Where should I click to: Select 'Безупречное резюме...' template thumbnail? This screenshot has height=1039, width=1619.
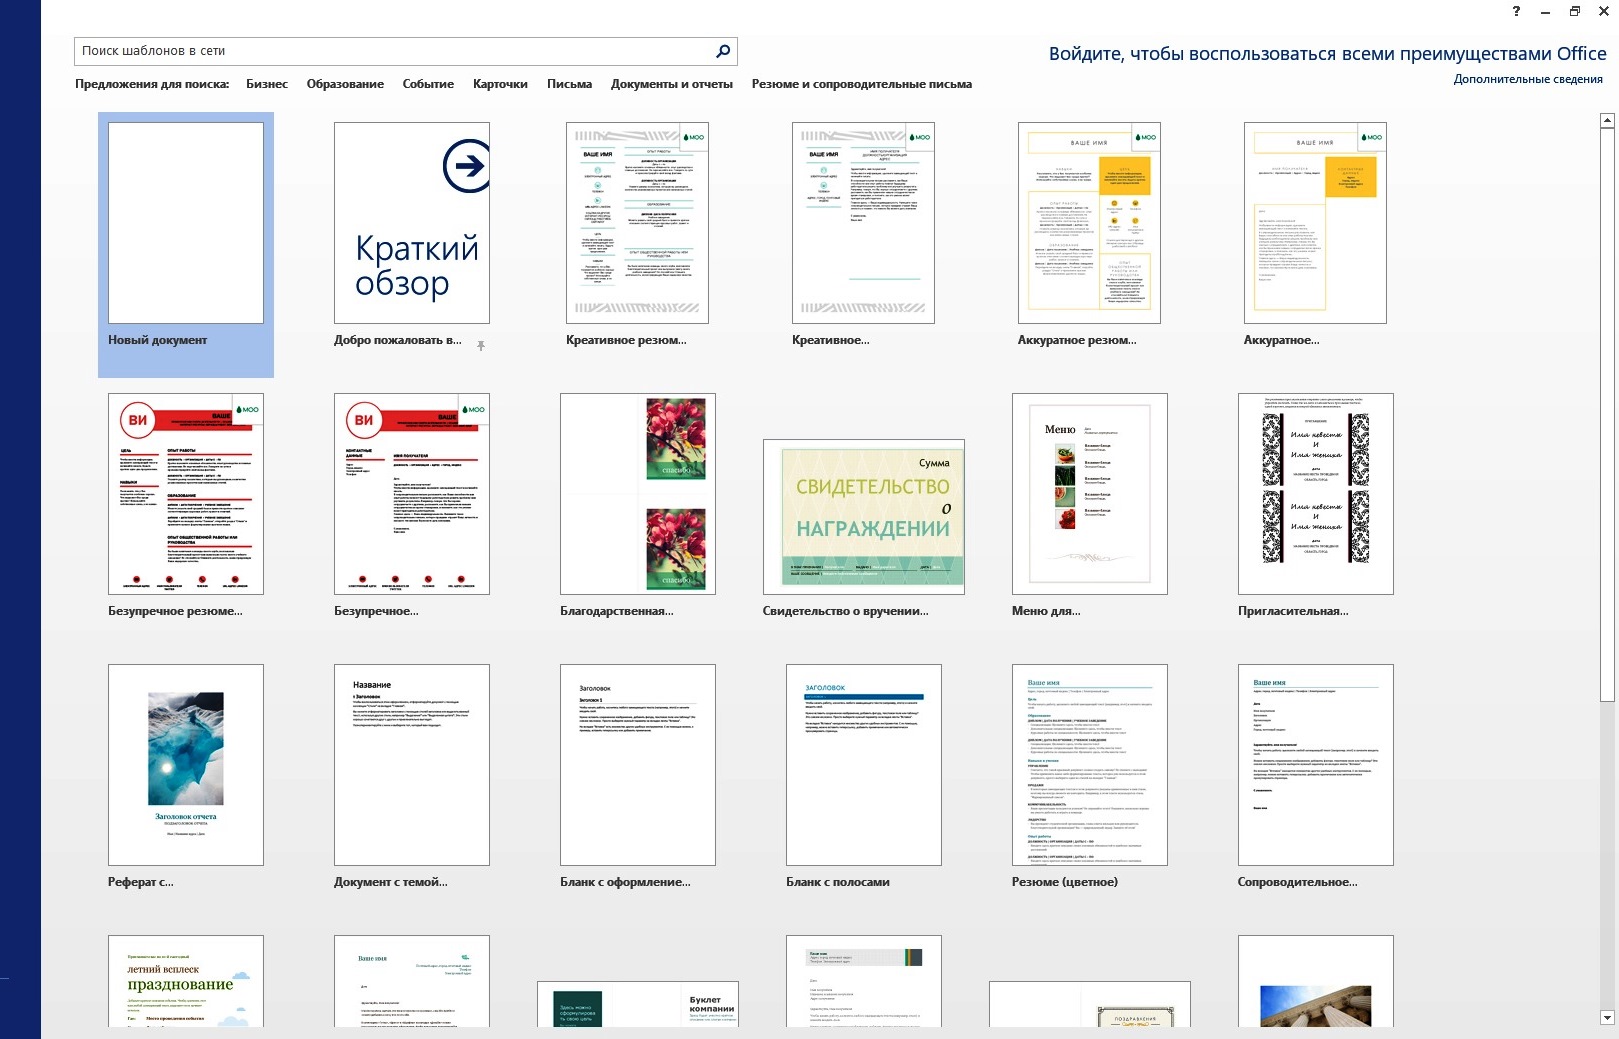click(186, 494)
